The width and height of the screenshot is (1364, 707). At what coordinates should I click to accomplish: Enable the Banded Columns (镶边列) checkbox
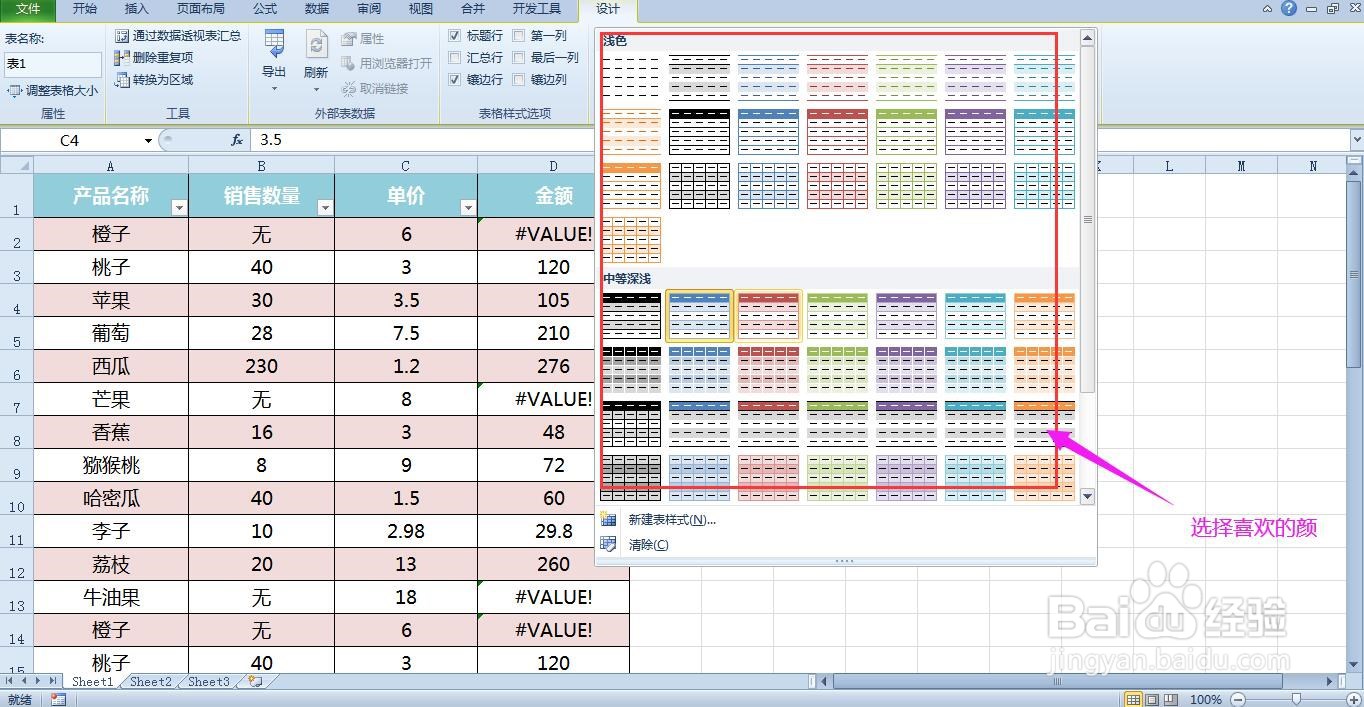point(519,79)
